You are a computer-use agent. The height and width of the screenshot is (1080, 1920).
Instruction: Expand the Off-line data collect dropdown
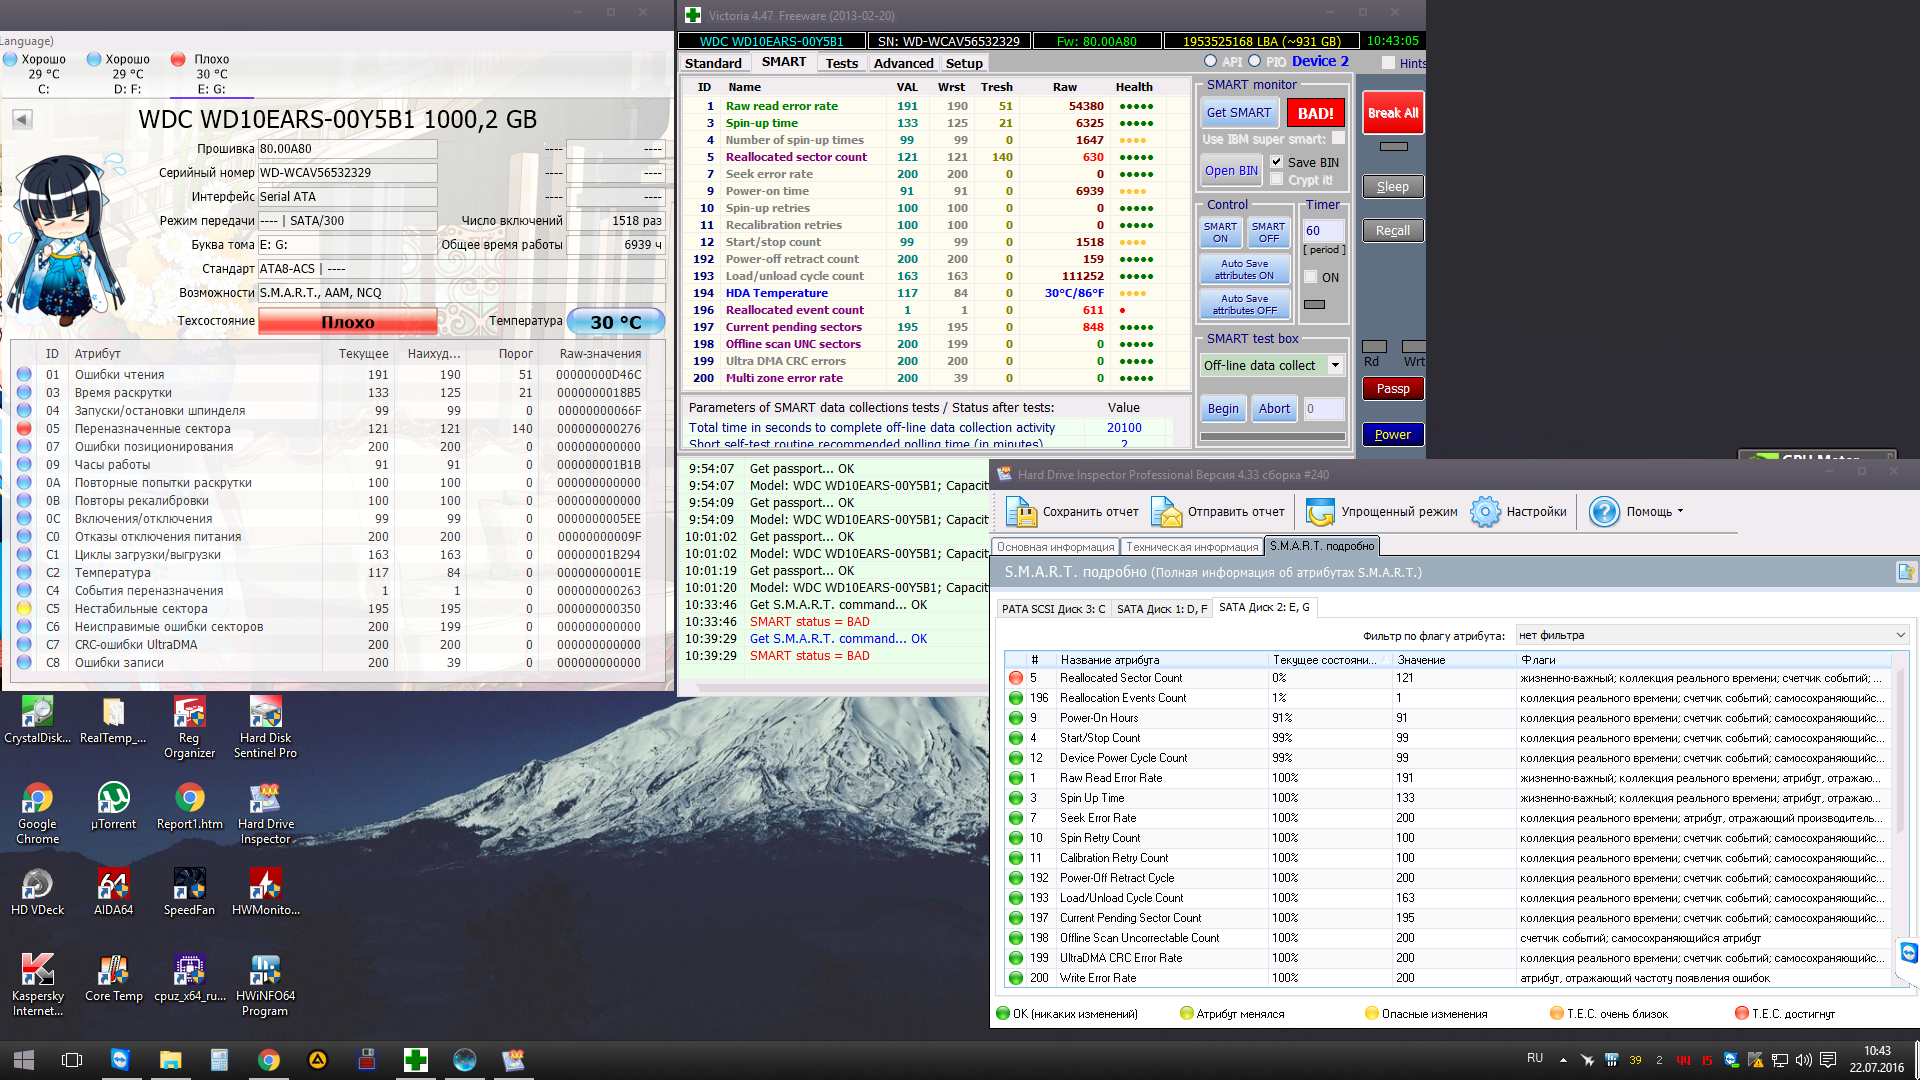click(x=1334, y=365)
